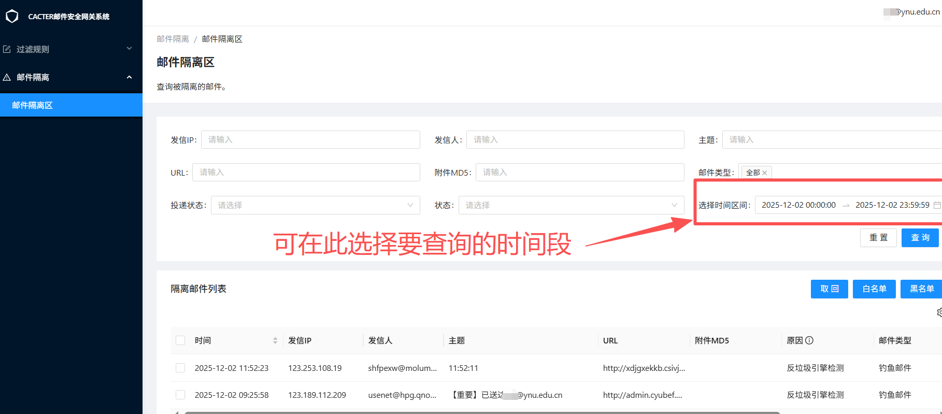
Task: Check the row dated 2025-12-02 11:52:23
Action: coord(180,368)
